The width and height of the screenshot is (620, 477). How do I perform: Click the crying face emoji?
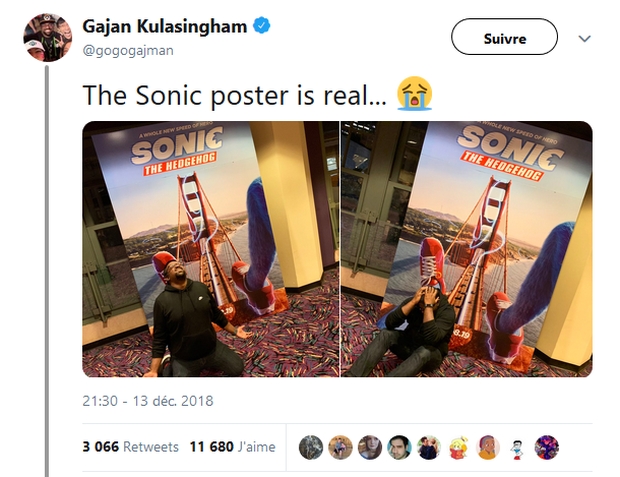point(414,96)
